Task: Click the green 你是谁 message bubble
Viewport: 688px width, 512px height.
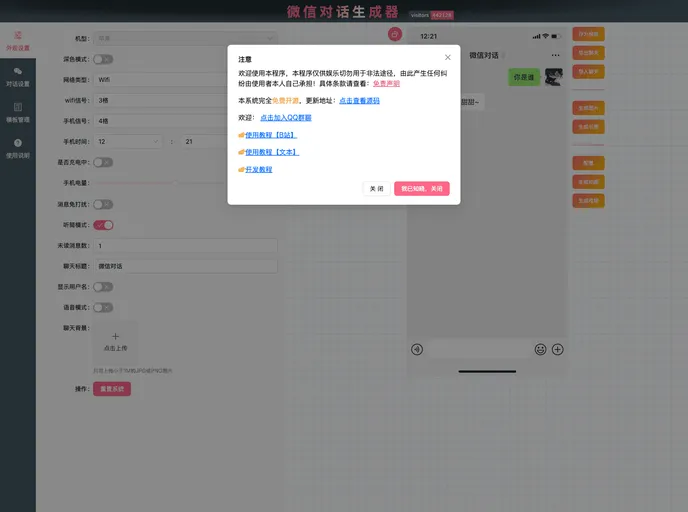Action: click(524, 77)
